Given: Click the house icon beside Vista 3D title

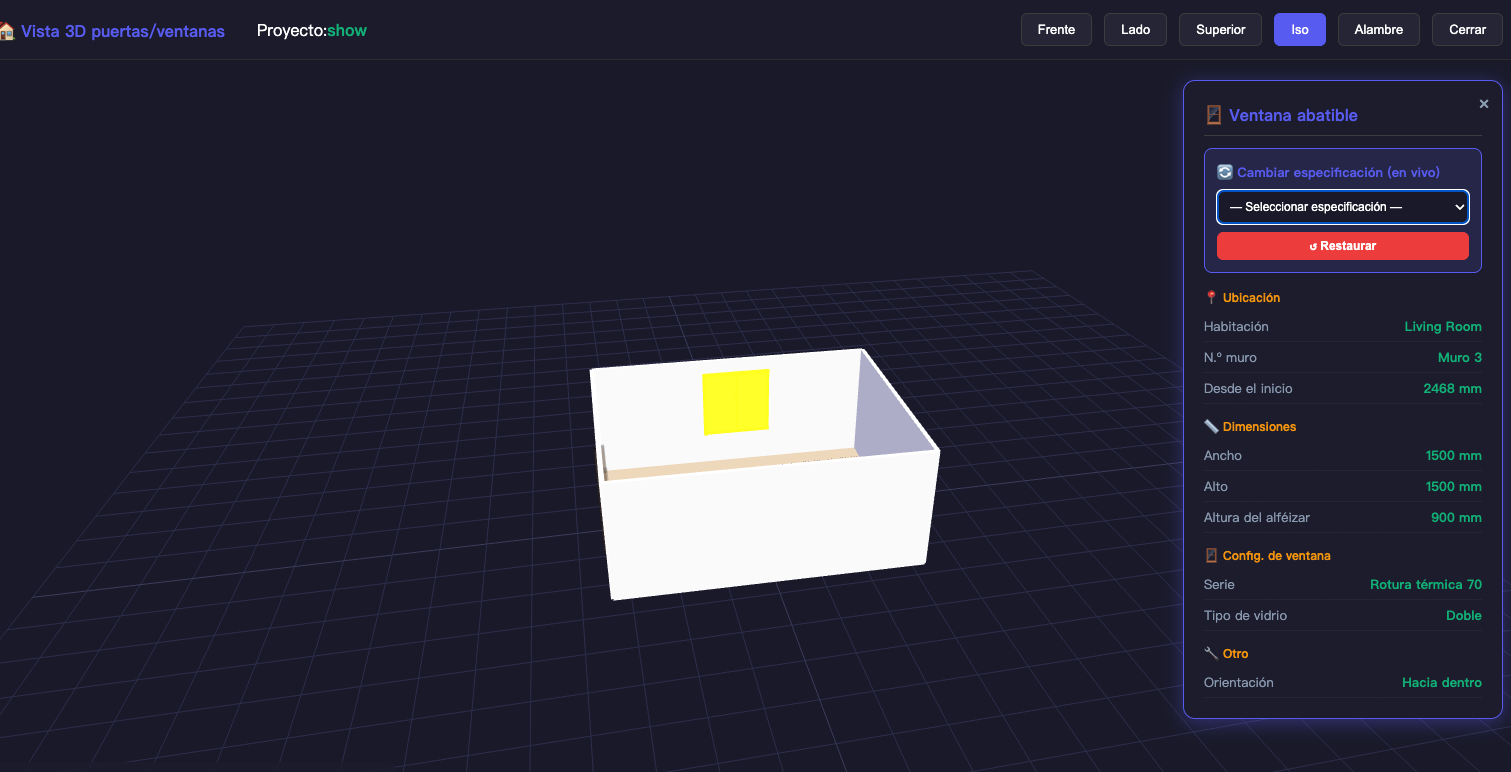Looking at the screenshot, I should [6, 31].
